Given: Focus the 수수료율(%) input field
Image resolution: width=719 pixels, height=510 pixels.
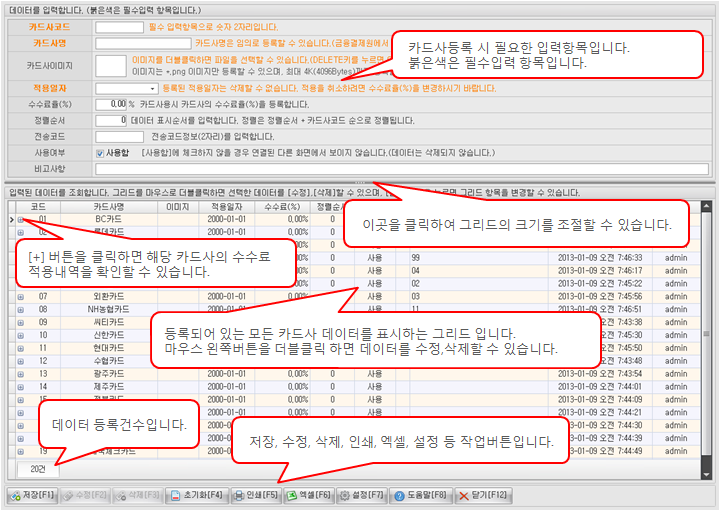Looking at the screenshot, I should click(111, 105).
